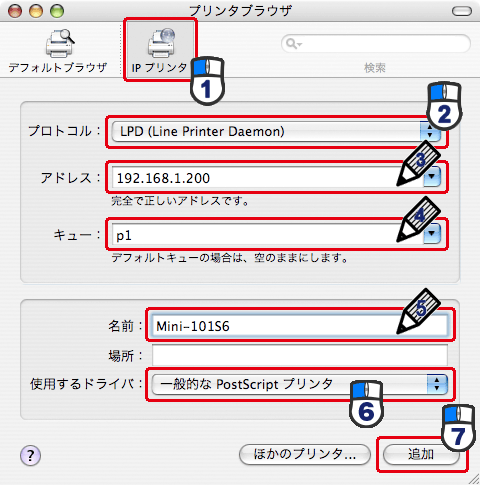
Task: Click the search magnifier icon
Action: pyautogui.click(x=292, y=43)
